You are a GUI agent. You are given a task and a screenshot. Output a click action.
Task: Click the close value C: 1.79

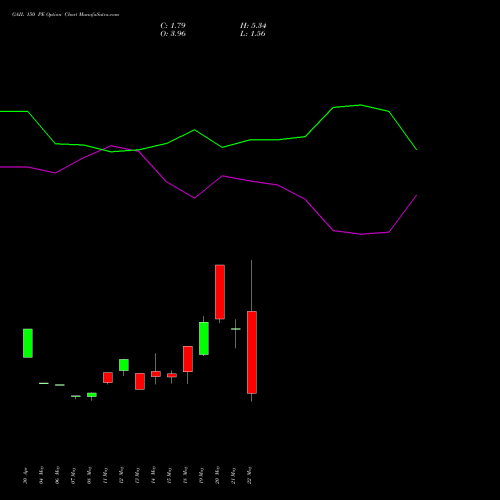tap(173, 26)
